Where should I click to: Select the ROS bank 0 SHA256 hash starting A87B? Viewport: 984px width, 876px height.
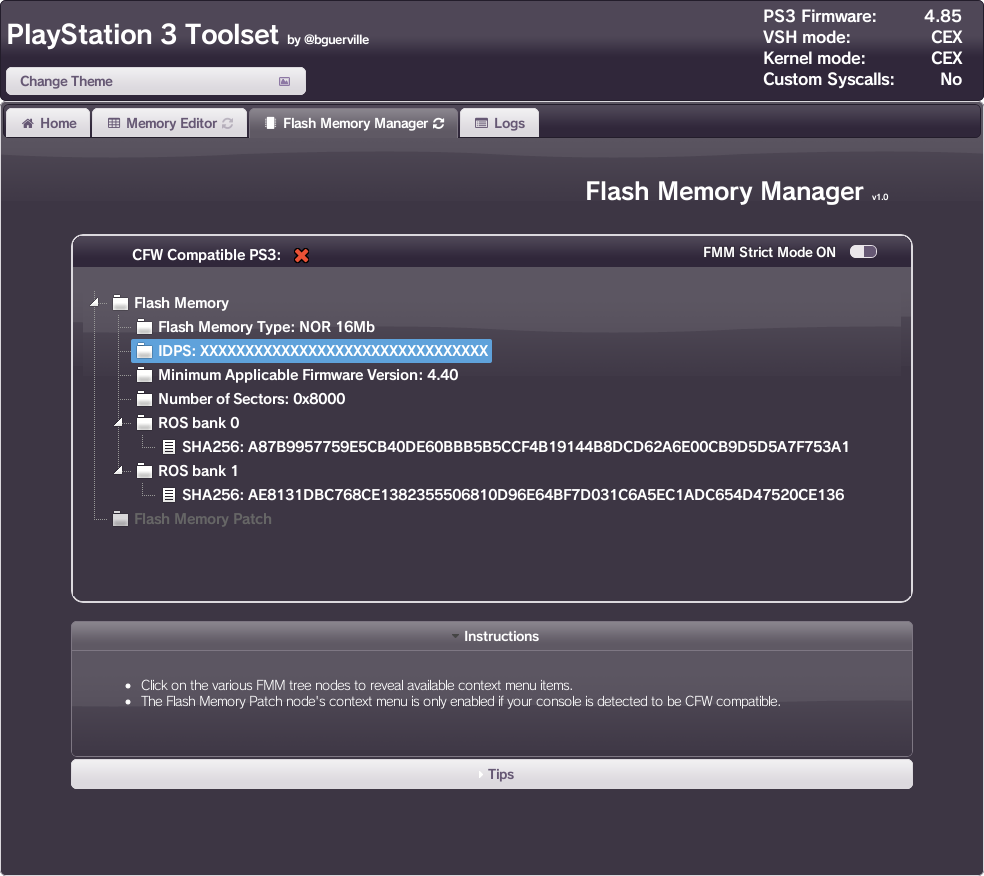coord(515,447)
